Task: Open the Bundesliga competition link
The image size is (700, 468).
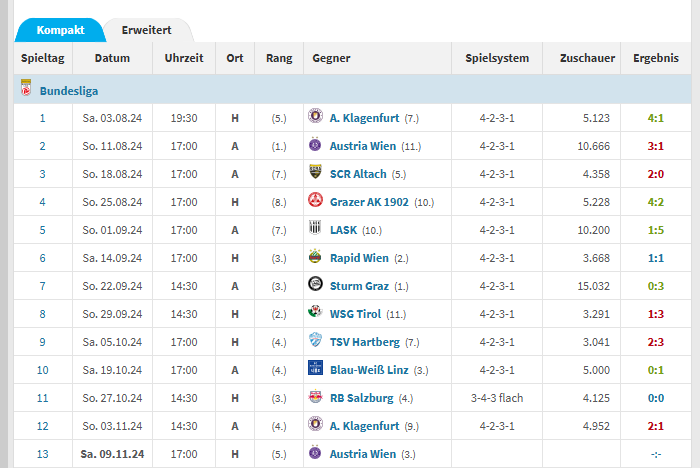Action: click(x=69, y=91)
